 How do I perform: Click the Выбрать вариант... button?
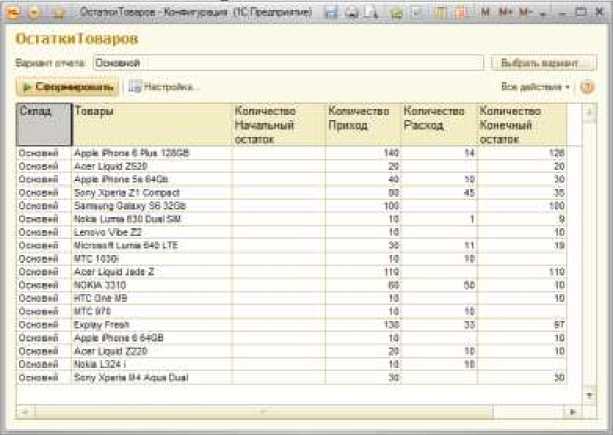543,63
